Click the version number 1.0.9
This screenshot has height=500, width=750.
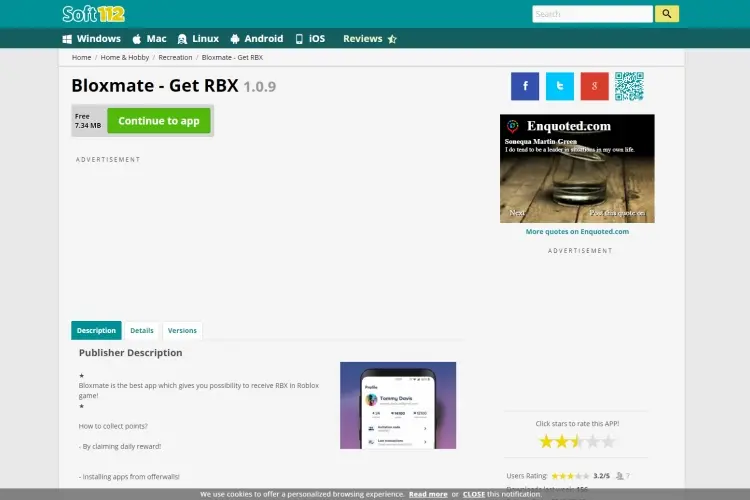[260, 87]
